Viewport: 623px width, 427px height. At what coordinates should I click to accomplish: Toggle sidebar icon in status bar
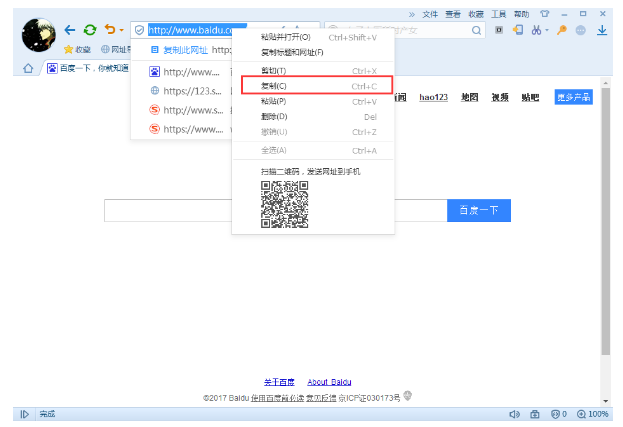point(24,414)
